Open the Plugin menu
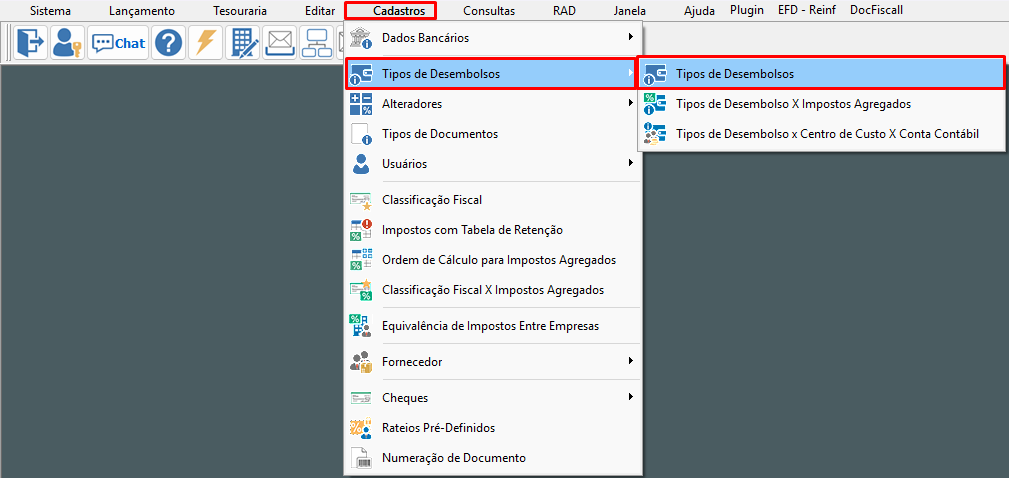This screenshot has width=1009, height=478. click(x=747, y=10)
